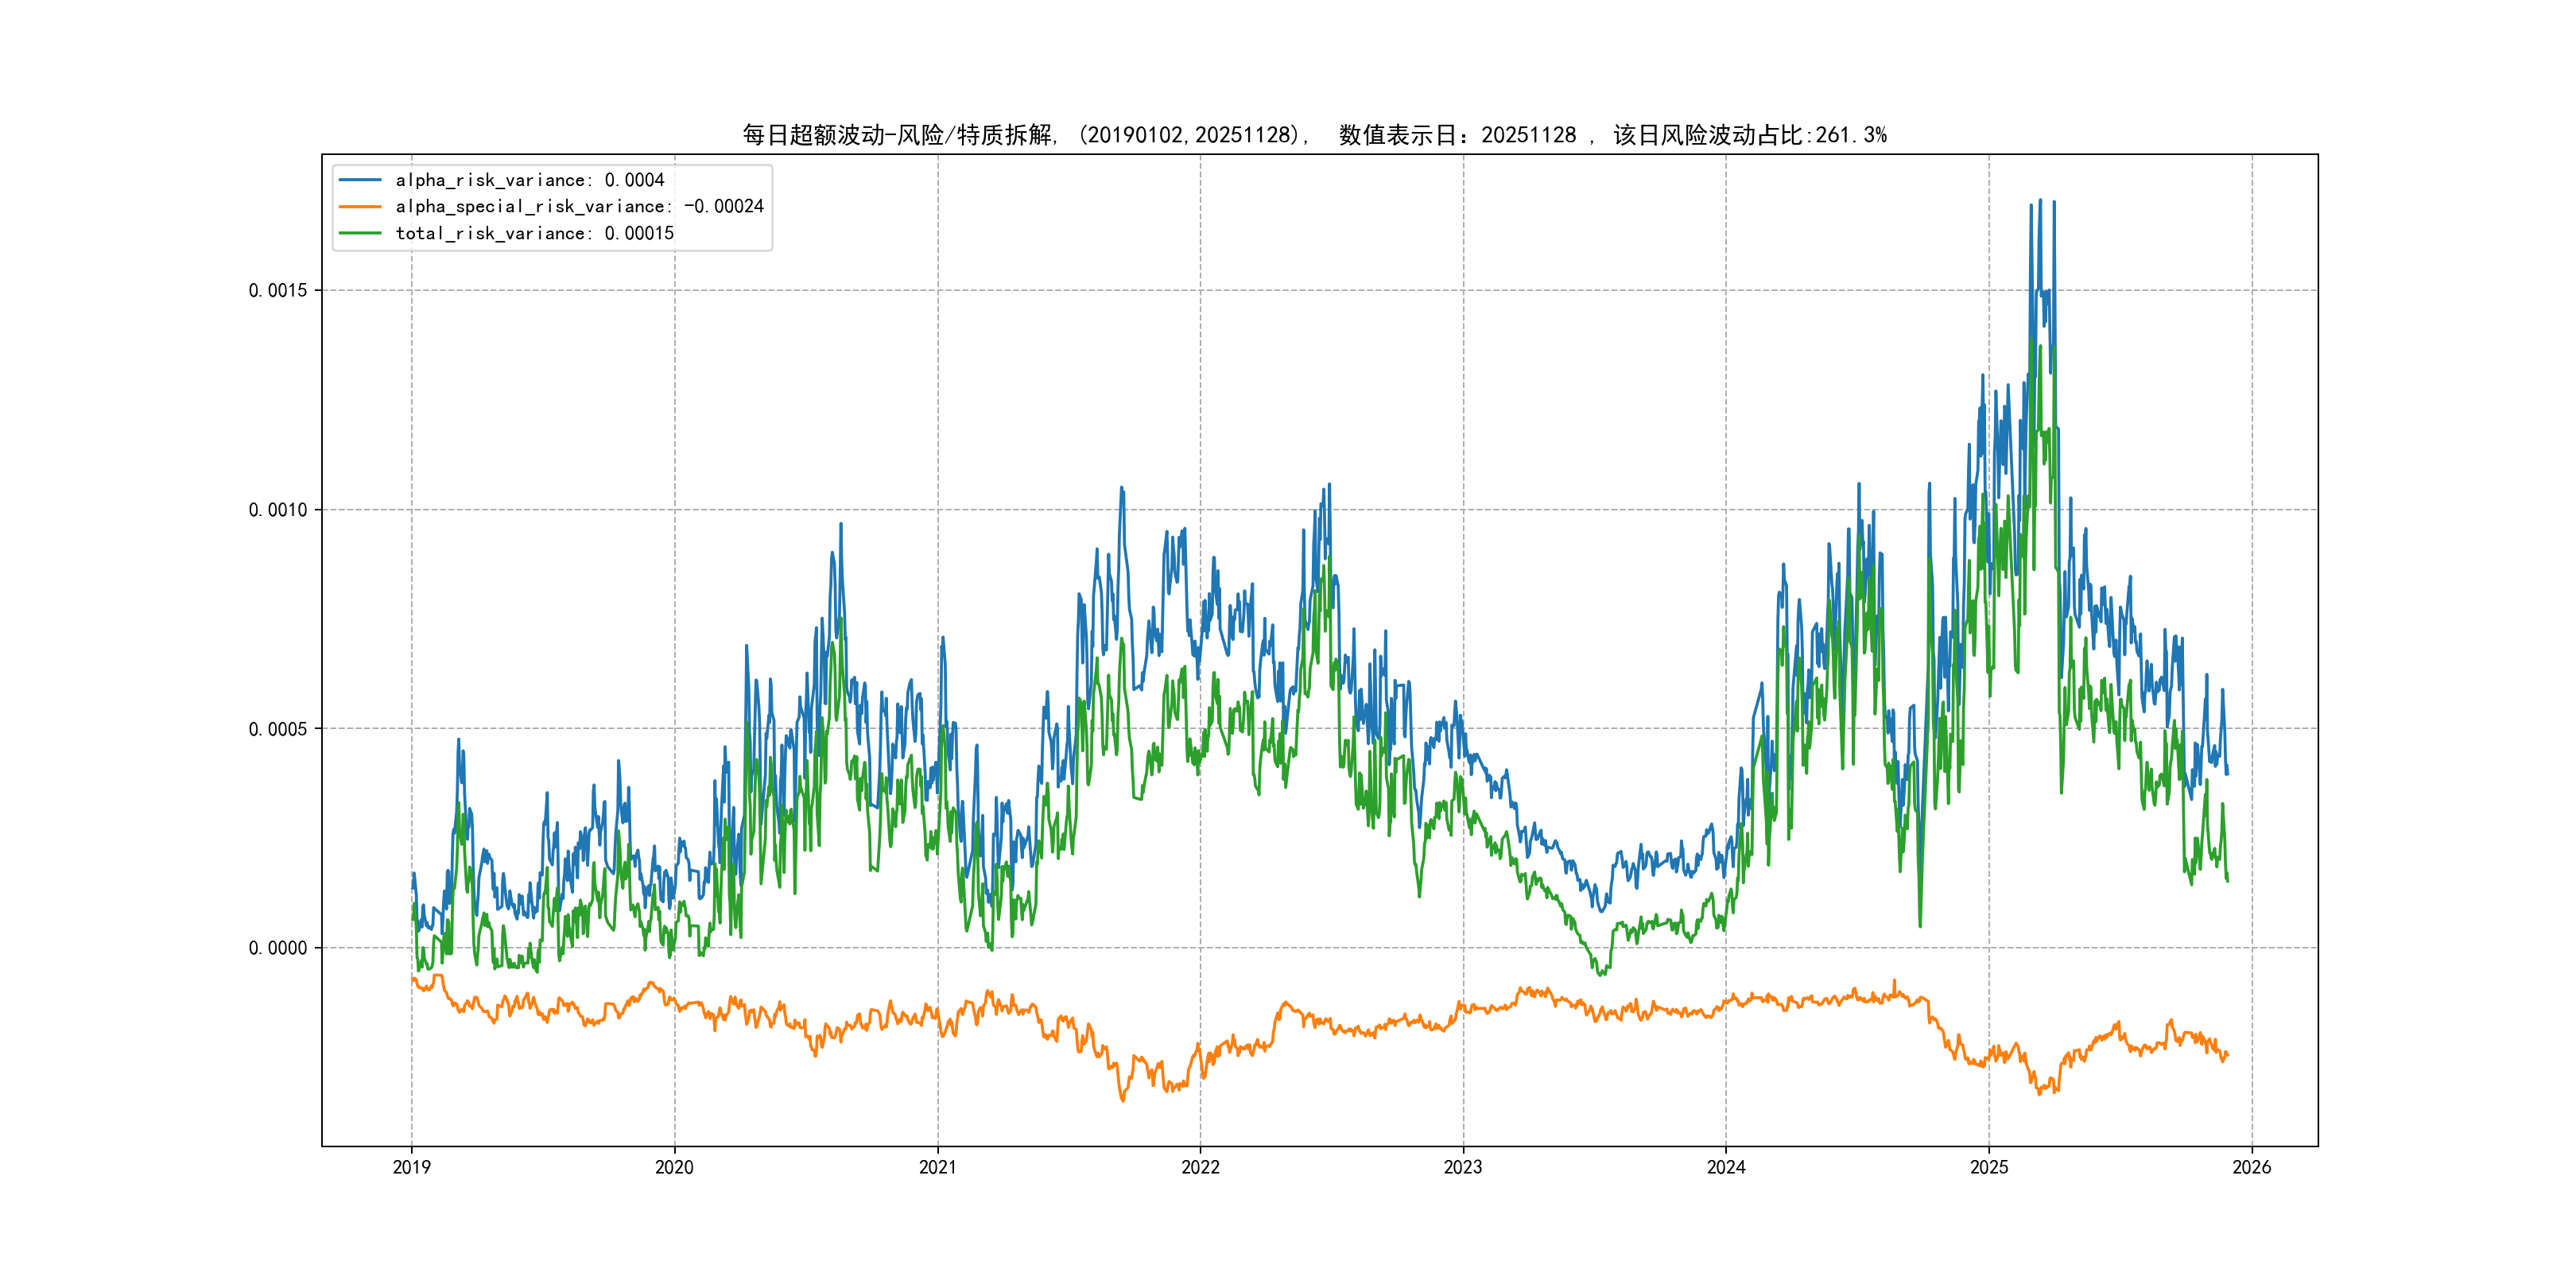
Task: Click the 2022 x-axis tick label
Action: tap(1200, 1167)
